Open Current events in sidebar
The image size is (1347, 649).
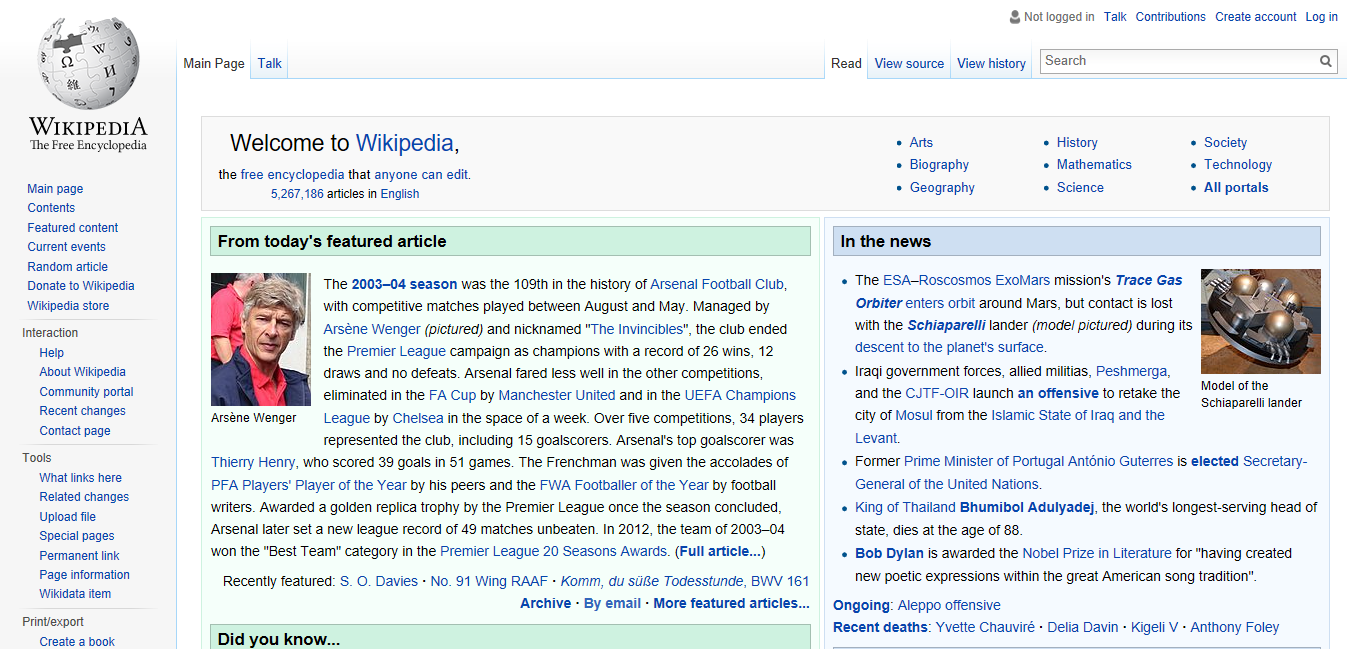[66, 247]
